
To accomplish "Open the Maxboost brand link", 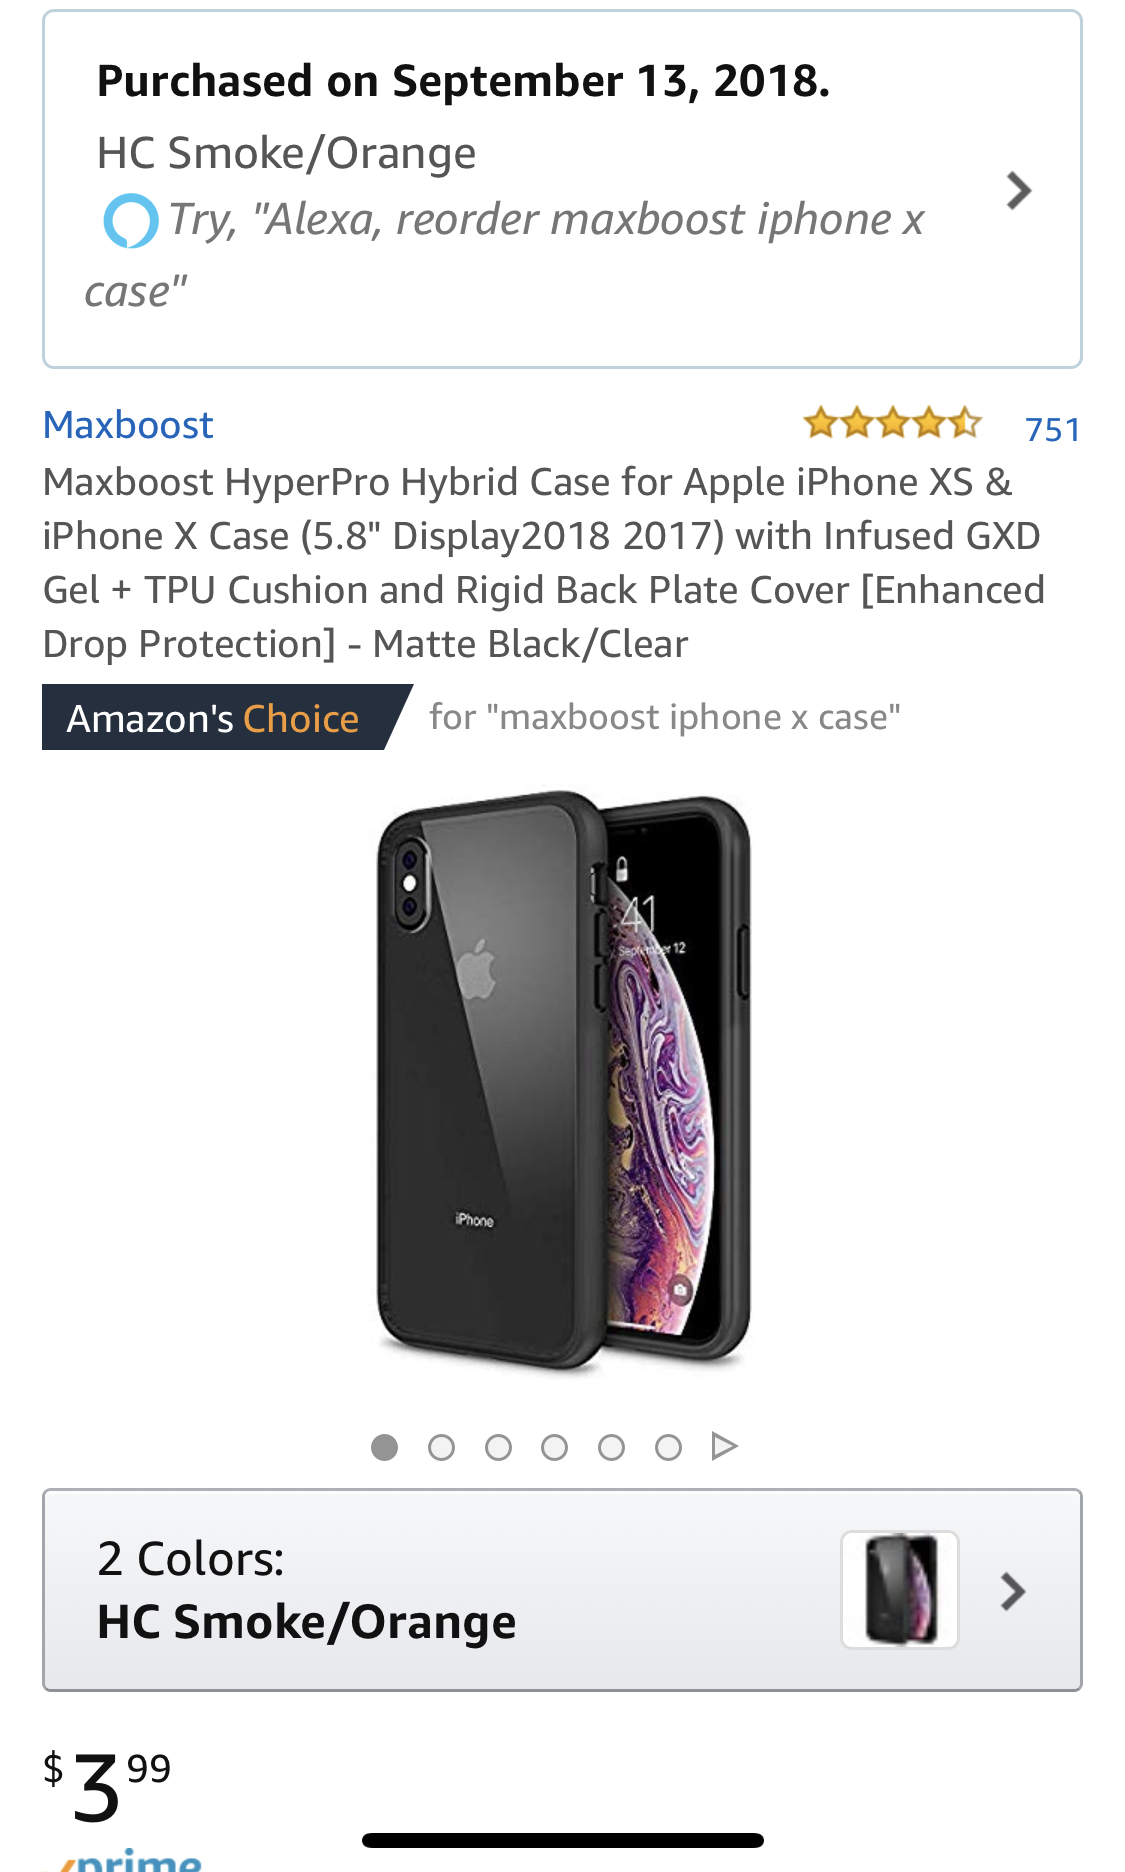I will pyautogui.click(x=128, y=425).
